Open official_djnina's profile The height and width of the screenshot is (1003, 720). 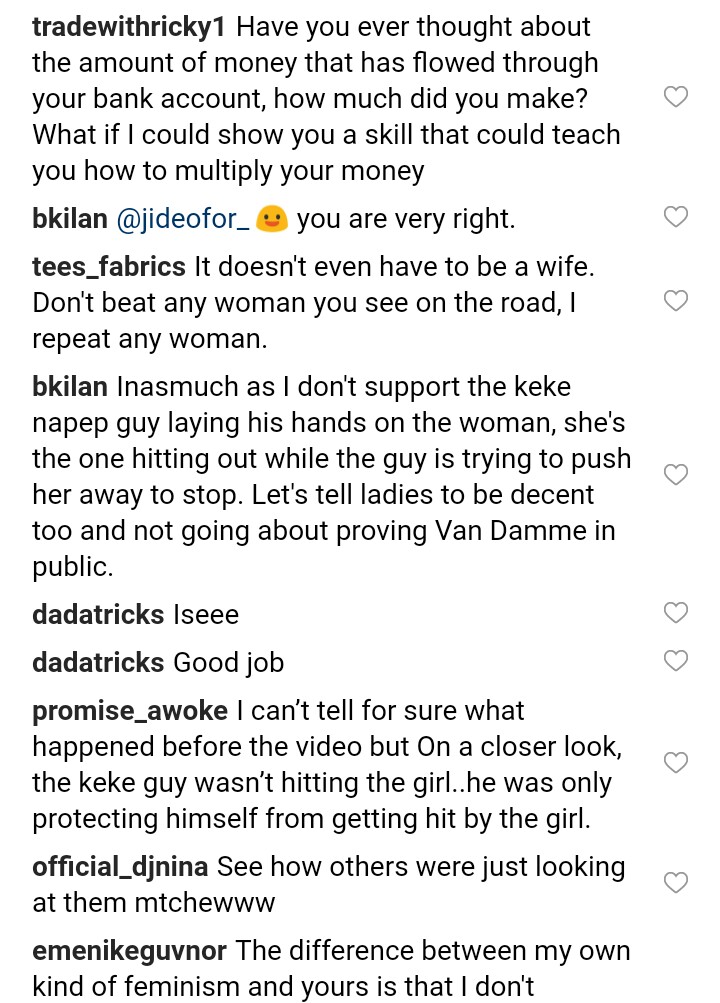120,866
